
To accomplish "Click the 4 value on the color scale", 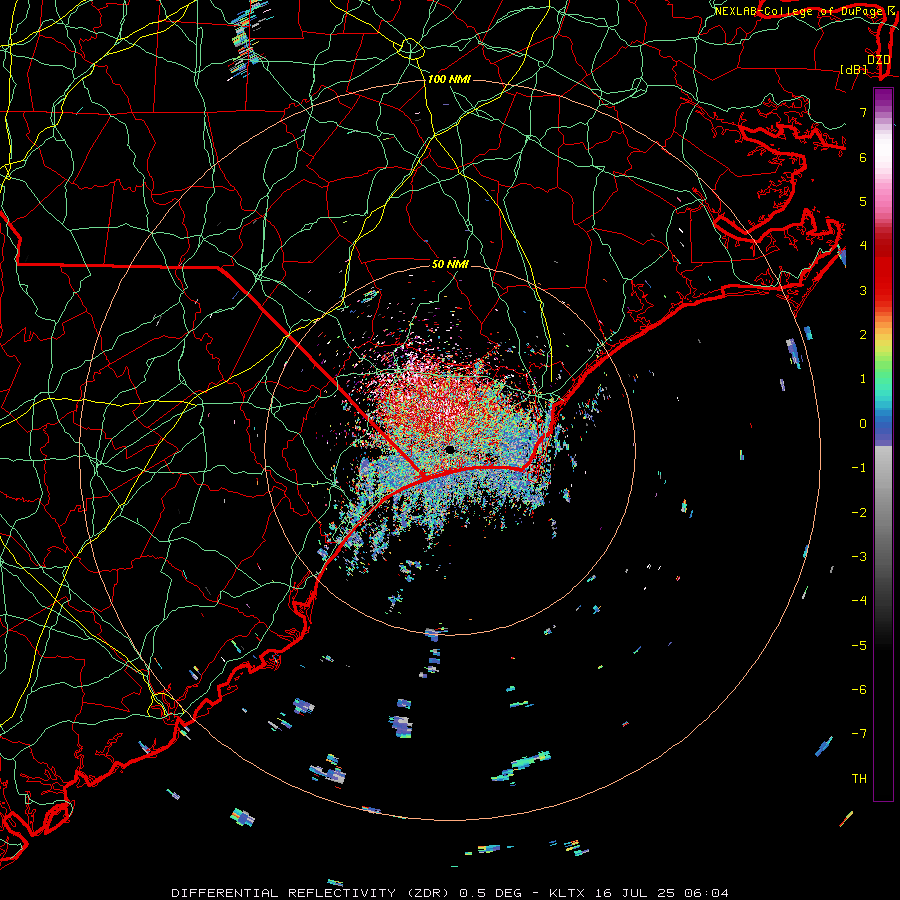I will click(x=863, y=246).
